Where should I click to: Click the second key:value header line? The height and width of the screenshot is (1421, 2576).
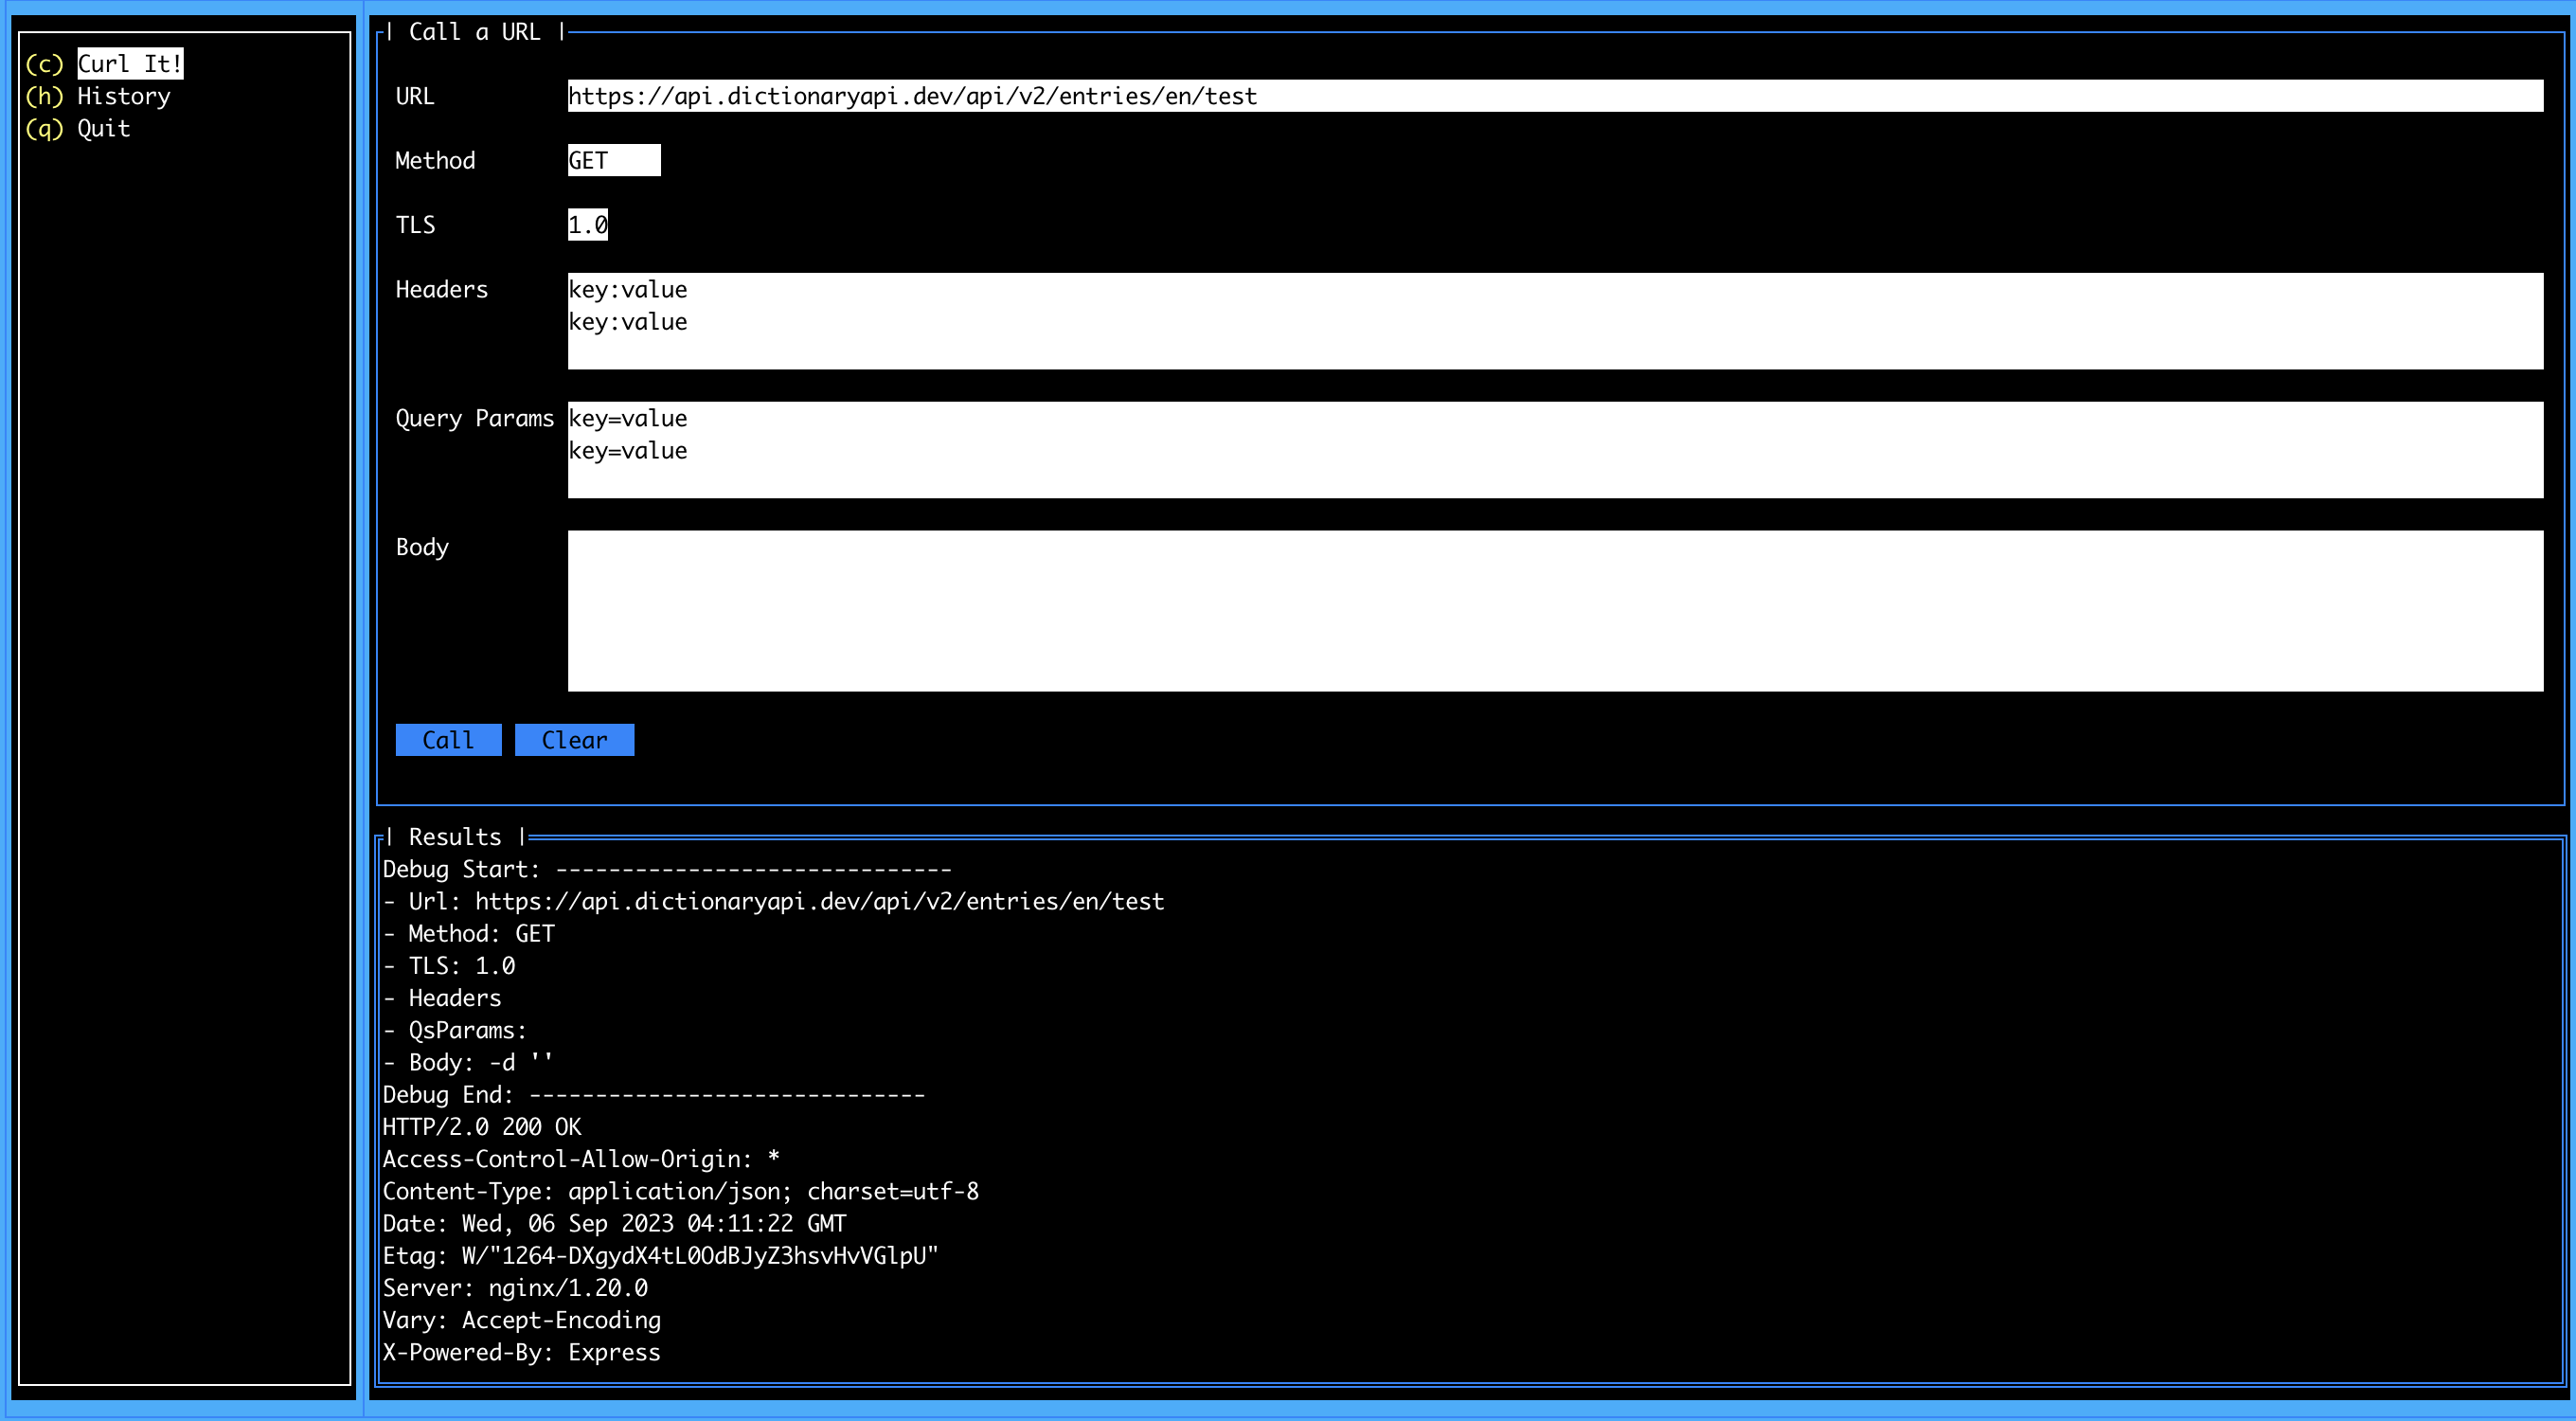tap(628, 322)
